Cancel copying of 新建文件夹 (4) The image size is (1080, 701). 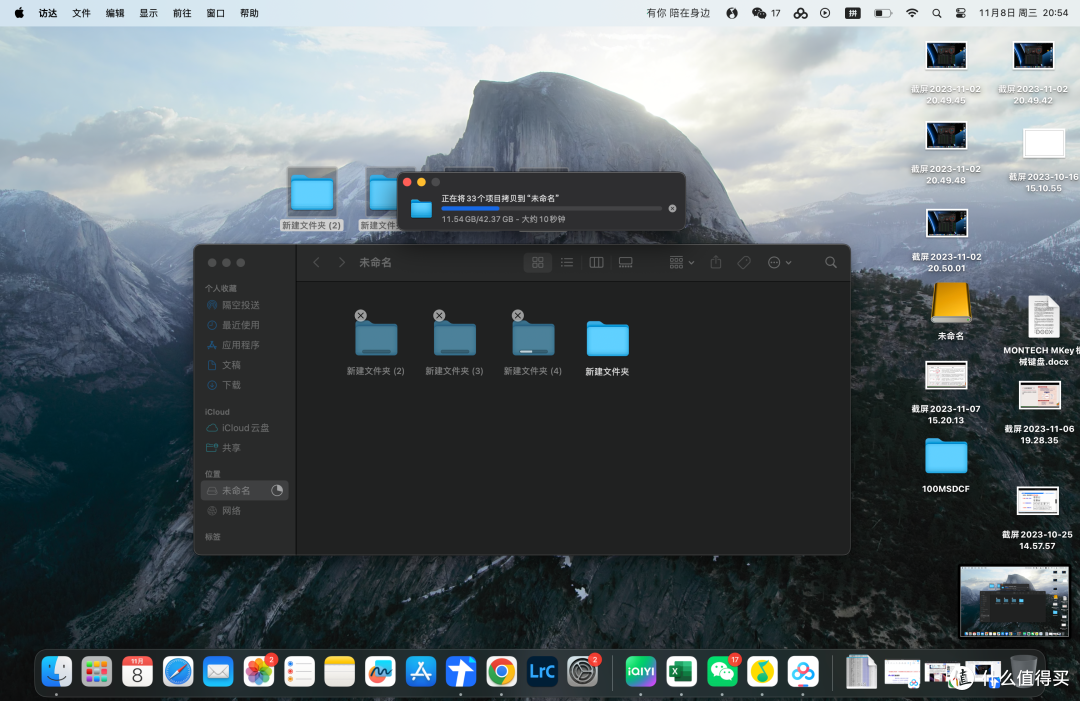518,315
